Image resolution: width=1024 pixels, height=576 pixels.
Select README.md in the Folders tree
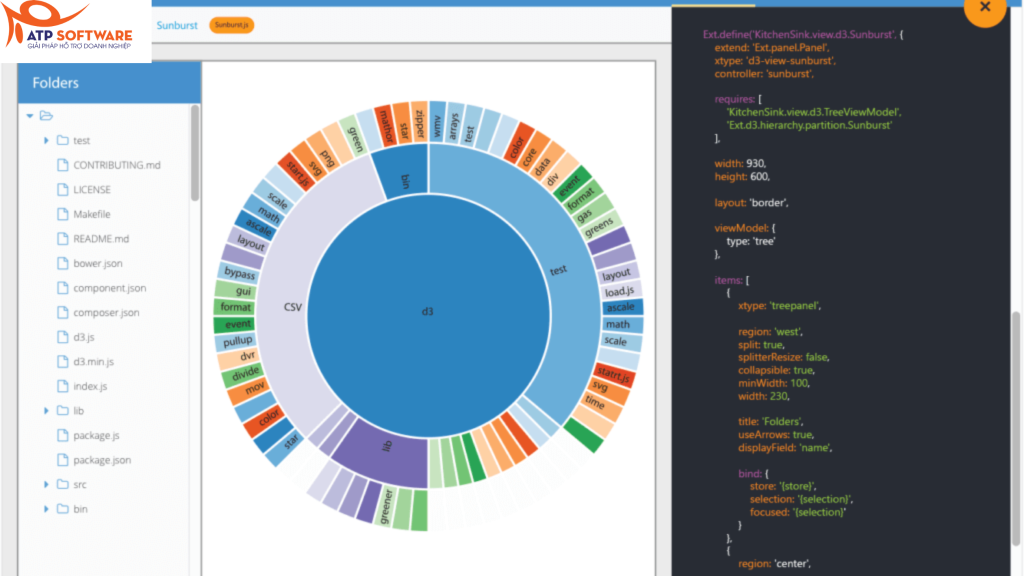pyautogui.click(x=101, y=239)
